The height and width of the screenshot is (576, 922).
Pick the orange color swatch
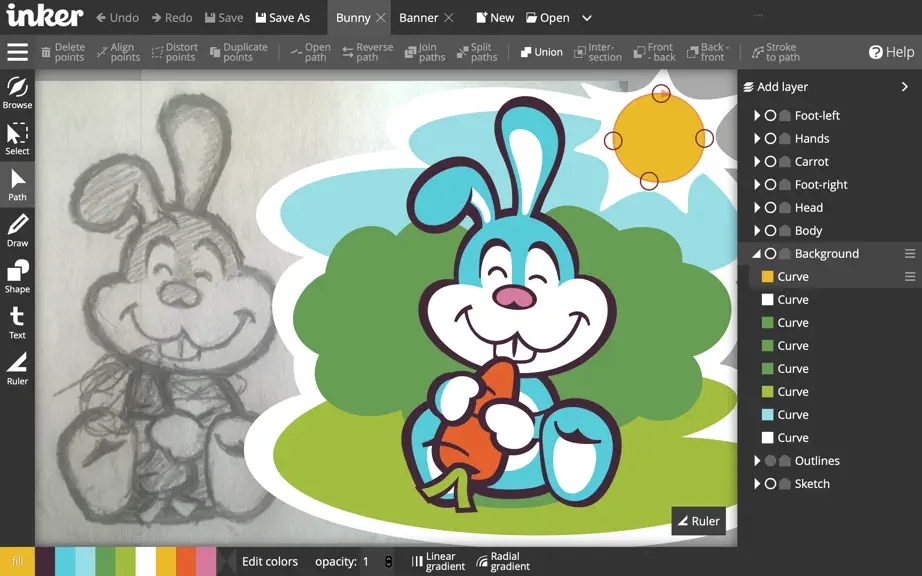[186, 561]
